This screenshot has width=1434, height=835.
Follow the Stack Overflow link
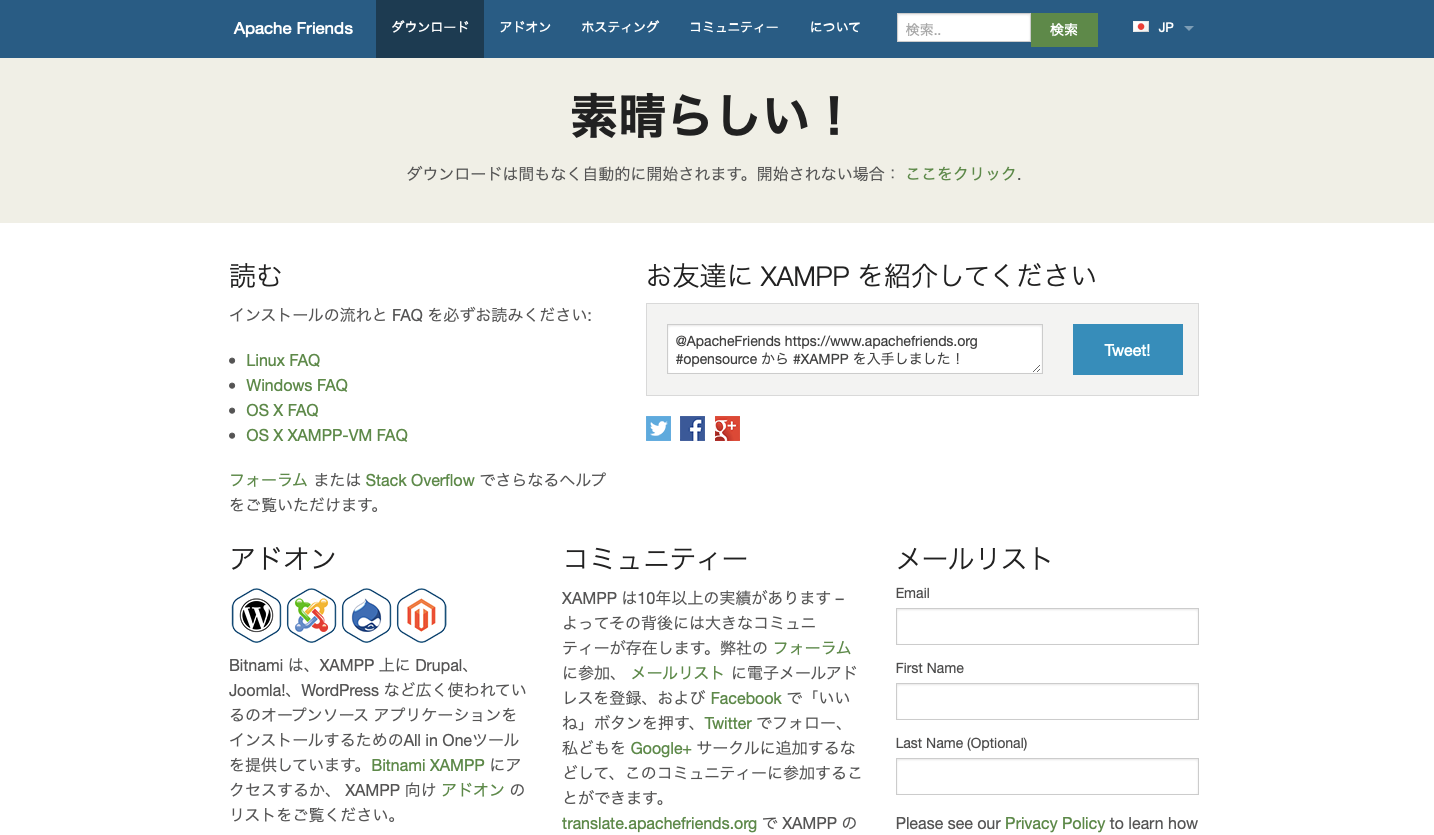pyautogui.click(x=420, y=480)
